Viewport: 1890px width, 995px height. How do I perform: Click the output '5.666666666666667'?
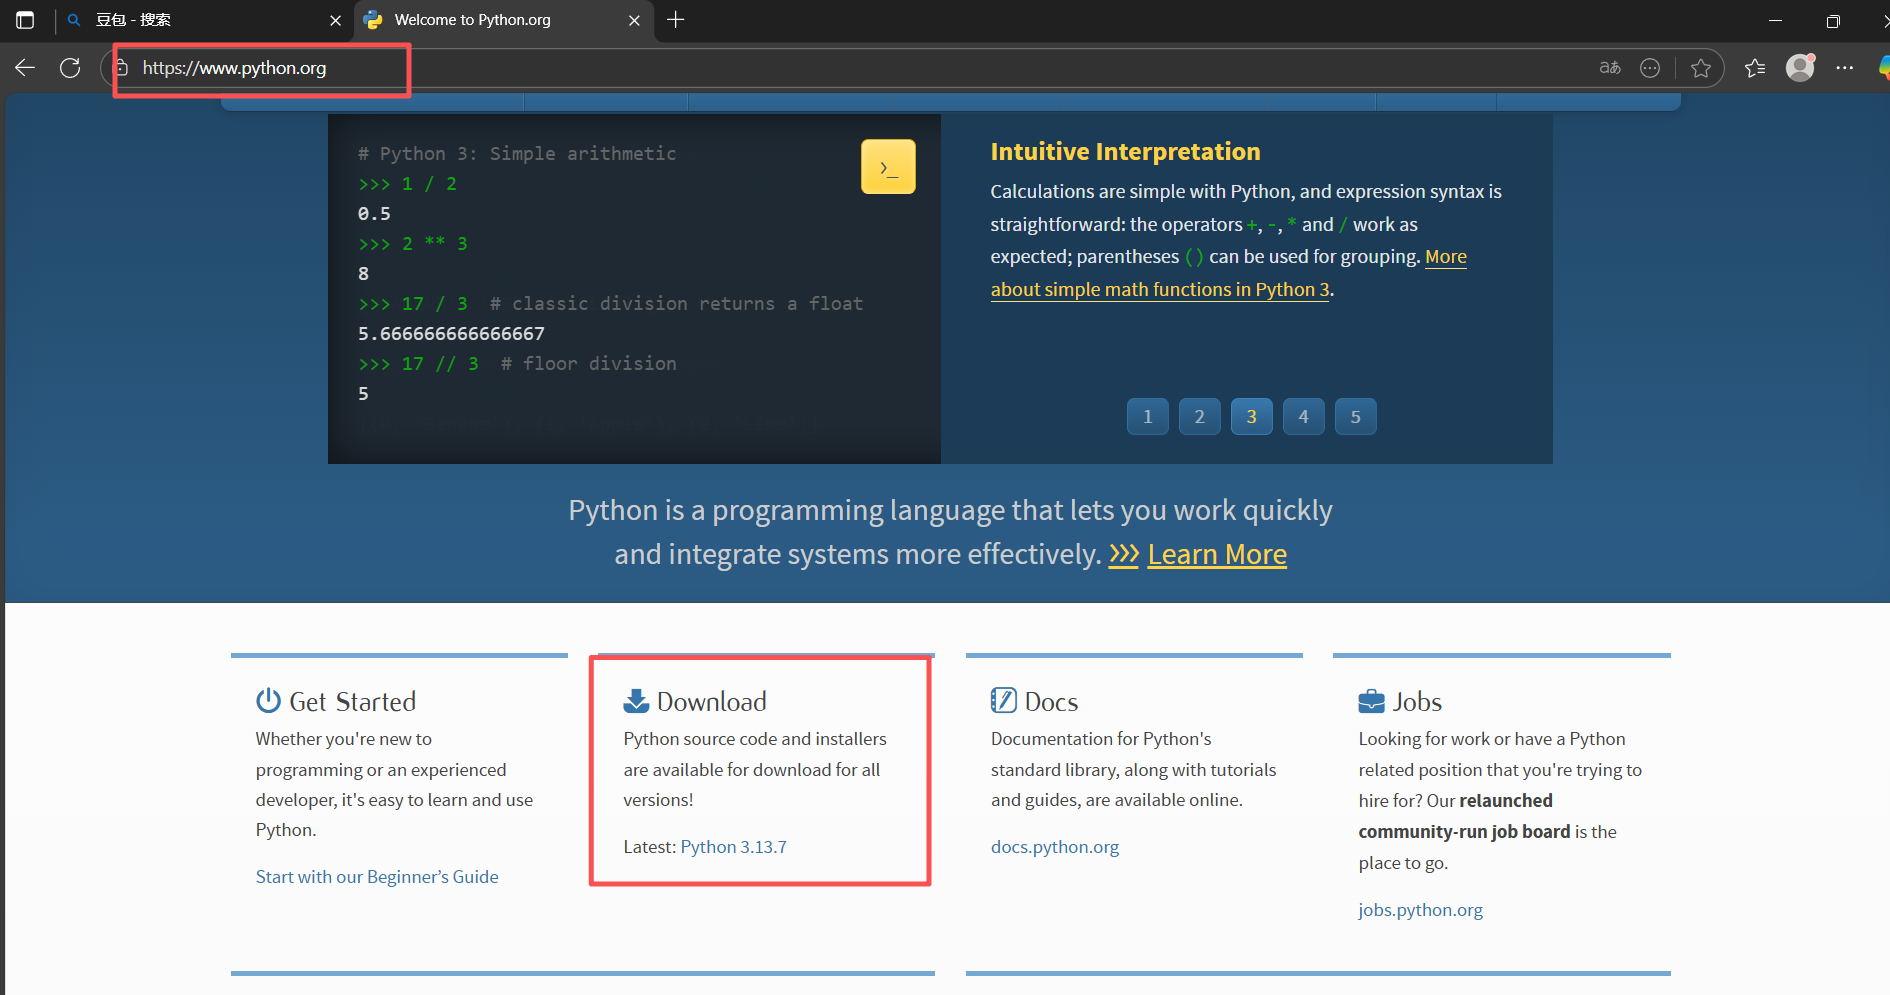click(451, 334)
